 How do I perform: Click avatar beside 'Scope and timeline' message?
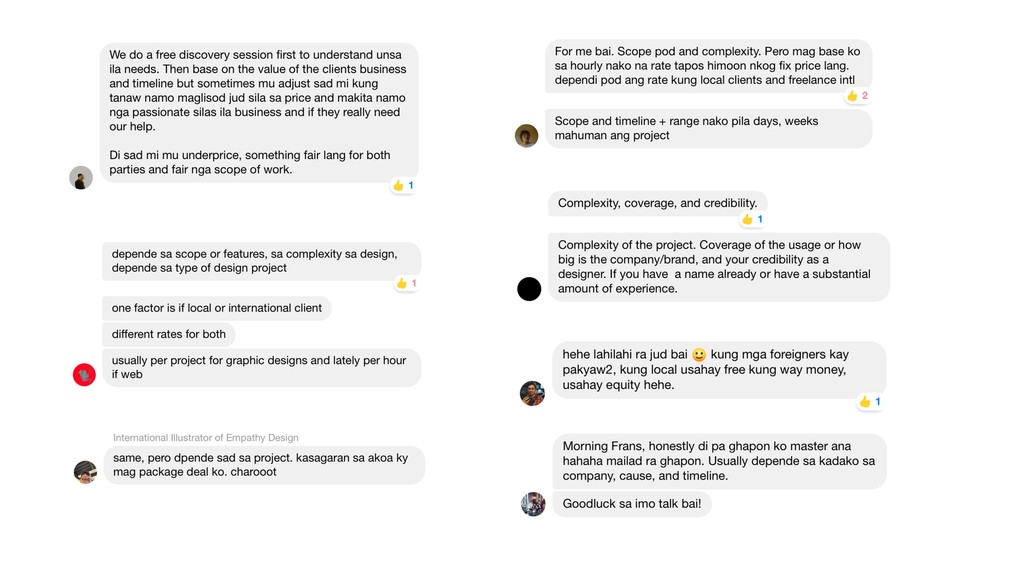pyautogui.click(x=526, y=136)
